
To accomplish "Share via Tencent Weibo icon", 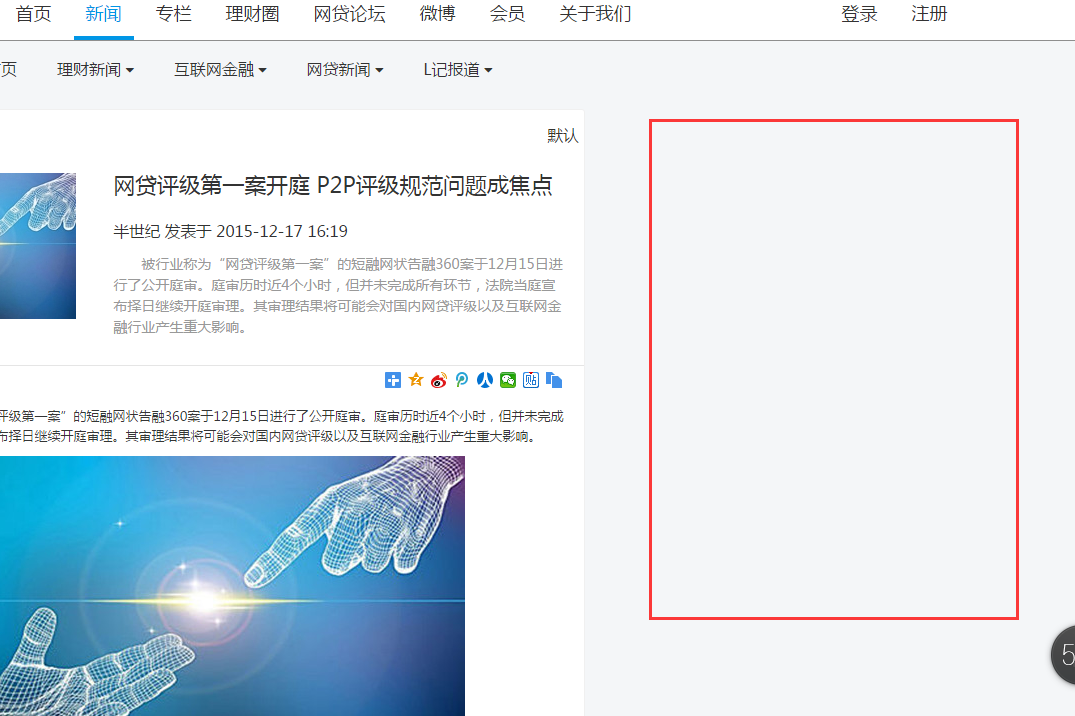I will coord(462,380).
